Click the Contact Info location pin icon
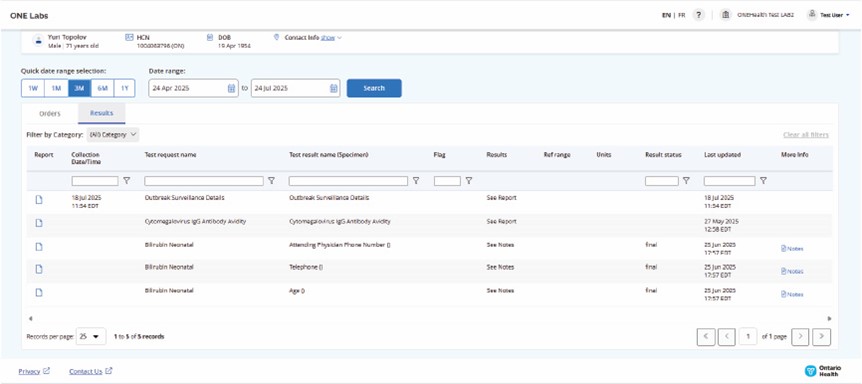Screen dimensions: 862x384 [277, 37]
